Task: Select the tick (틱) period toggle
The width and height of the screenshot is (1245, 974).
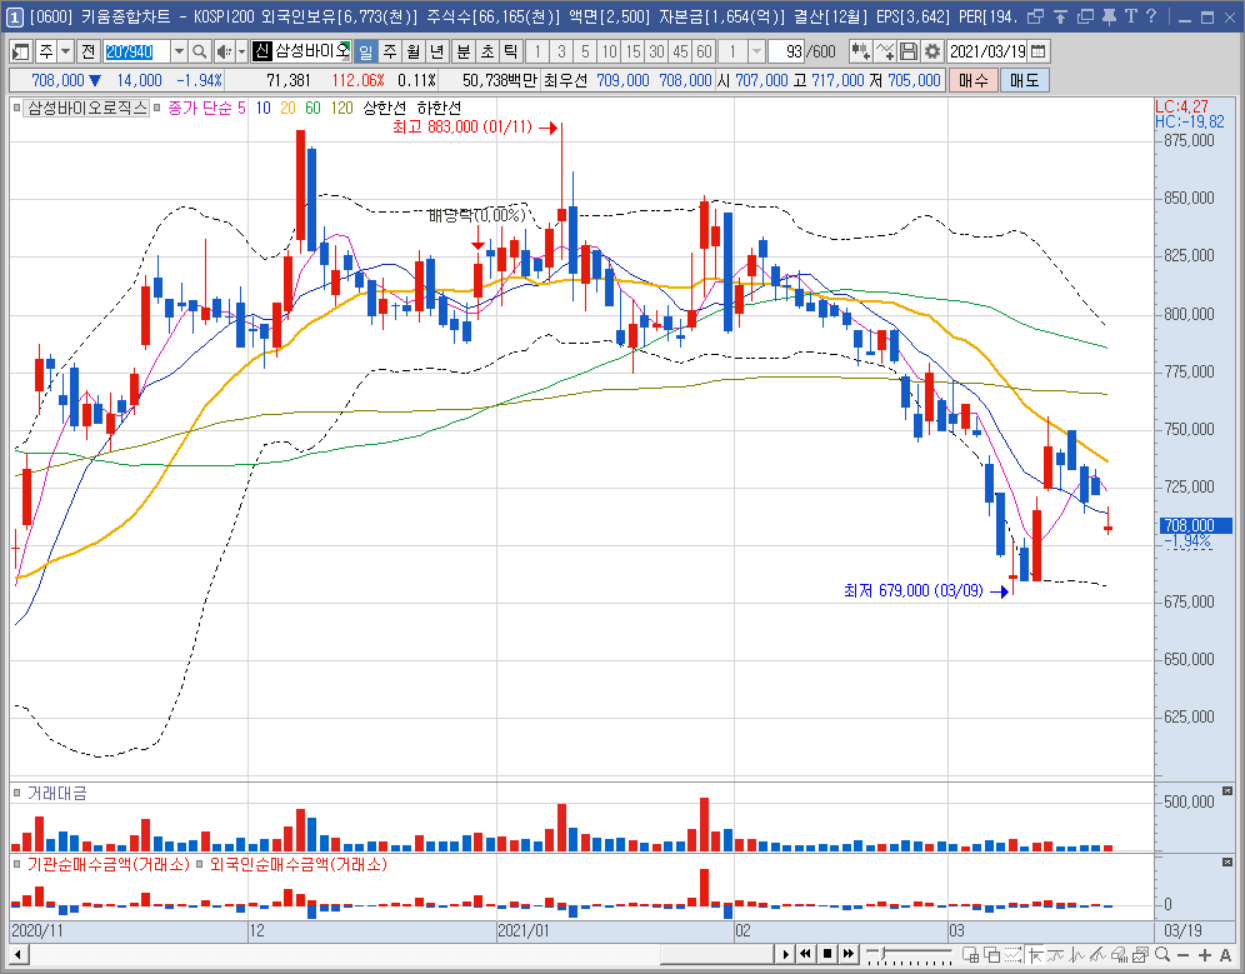Action: click(x=510, y=51)
